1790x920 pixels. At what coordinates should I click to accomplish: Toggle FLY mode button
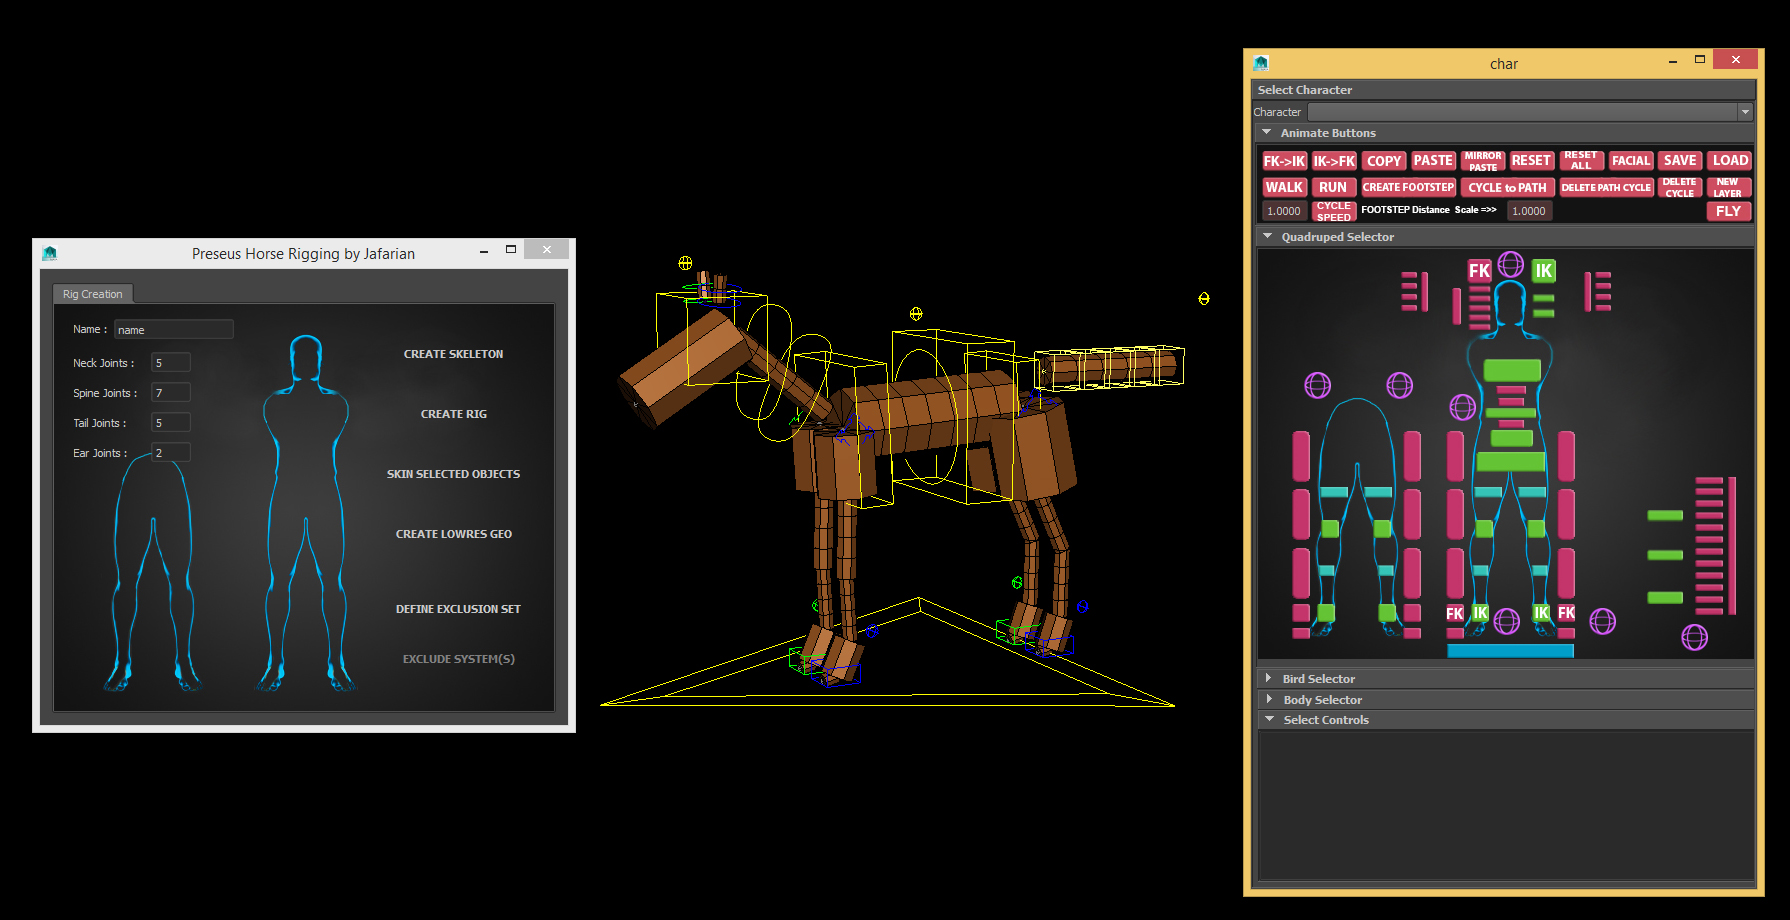coord(1728,211)
